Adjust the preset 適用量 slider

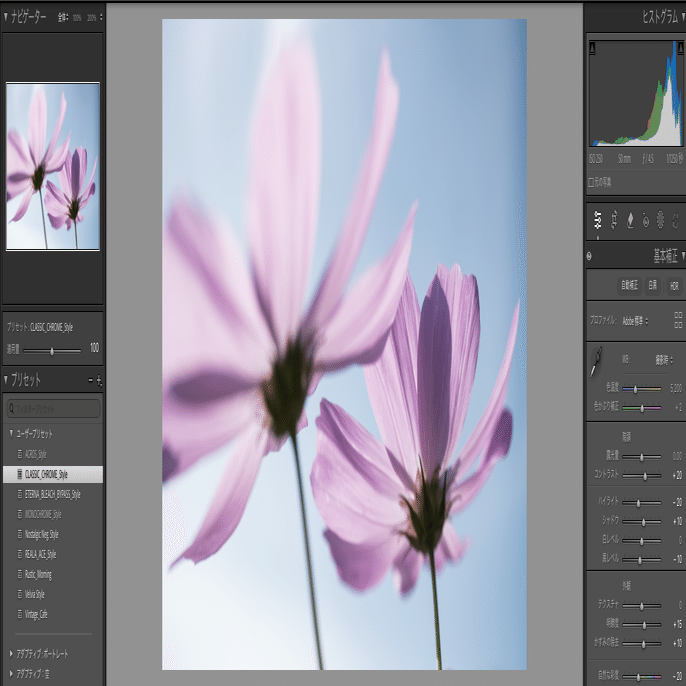52,351
